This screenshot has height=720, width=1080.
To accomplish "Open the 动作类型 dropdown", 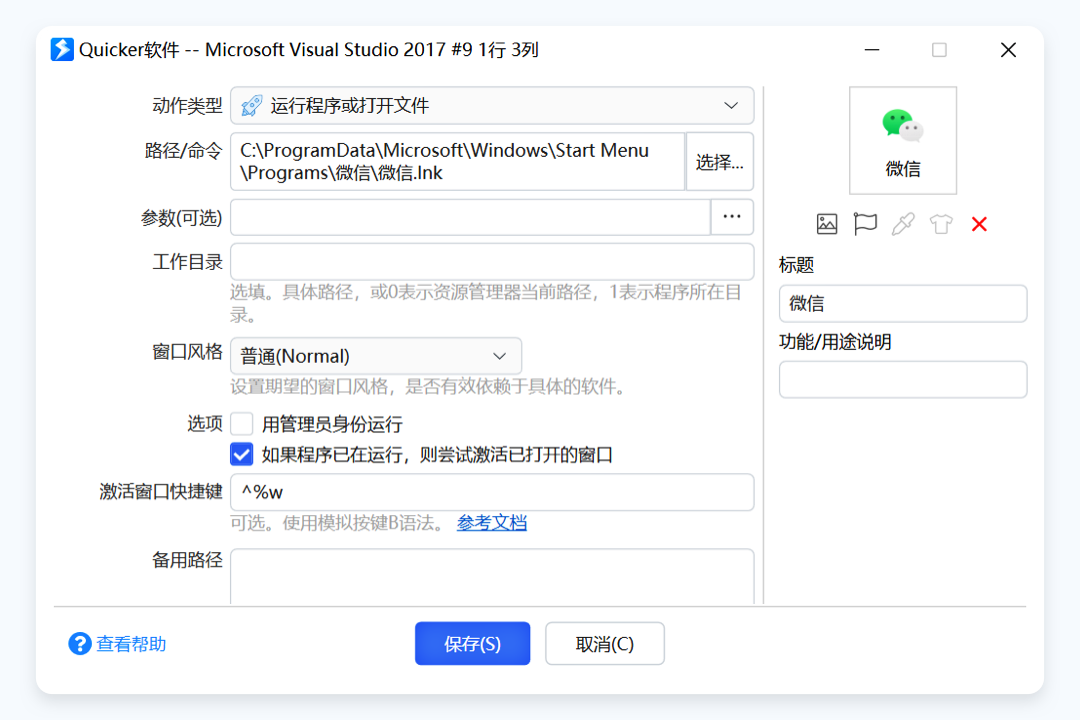I will pyautogui.click(x=732, y=105).
